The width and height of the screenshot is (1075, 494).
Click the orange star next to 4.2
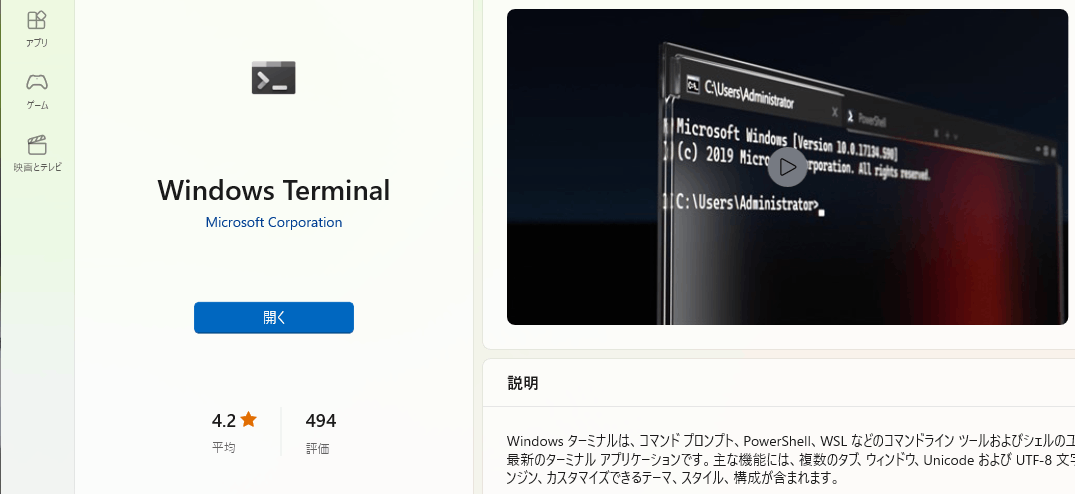click(248, 419)
